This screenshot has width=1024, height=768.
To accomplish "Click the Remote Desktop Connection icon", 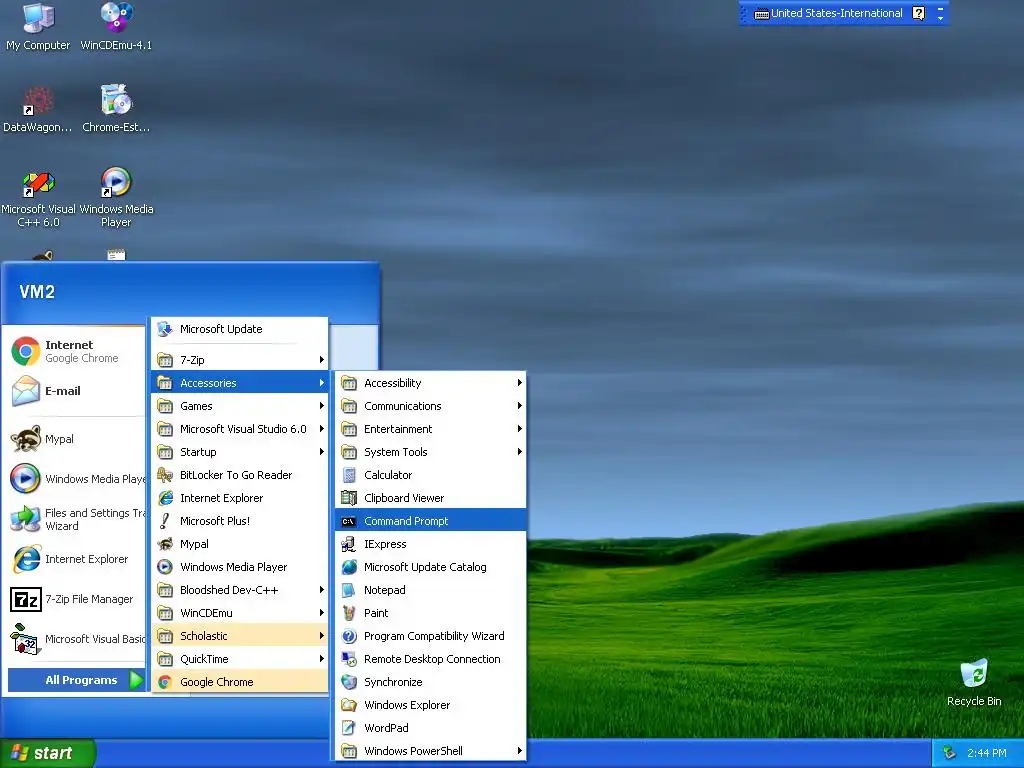I will pyautogui.click(x=349, y=659).
